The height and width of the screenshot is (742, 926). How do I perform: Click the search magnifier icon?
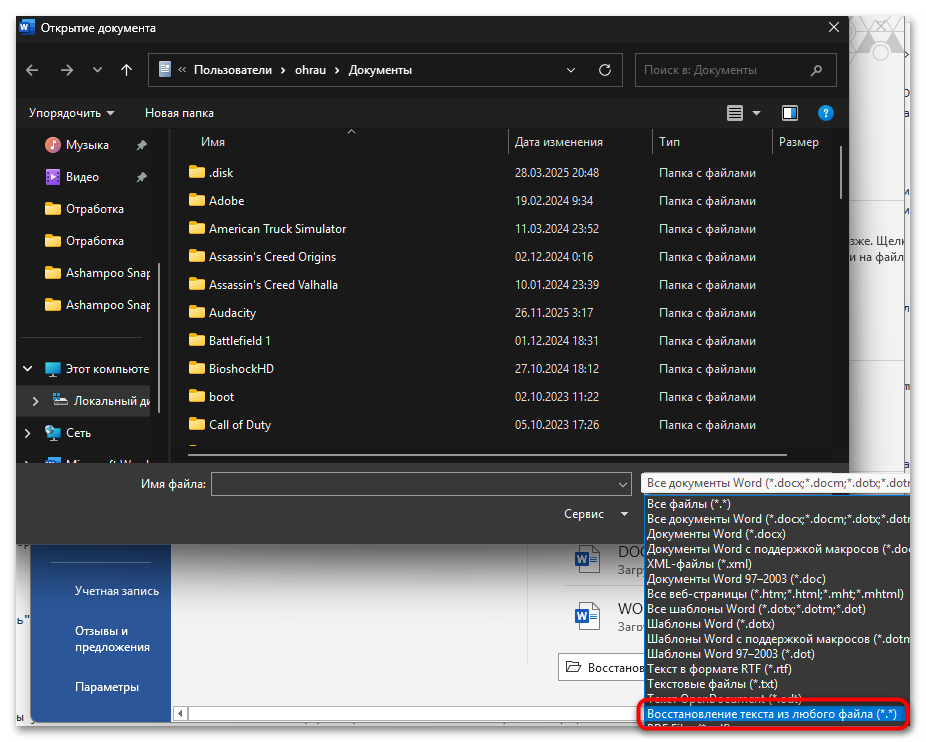pyautogui.click(x=817, y=70)
